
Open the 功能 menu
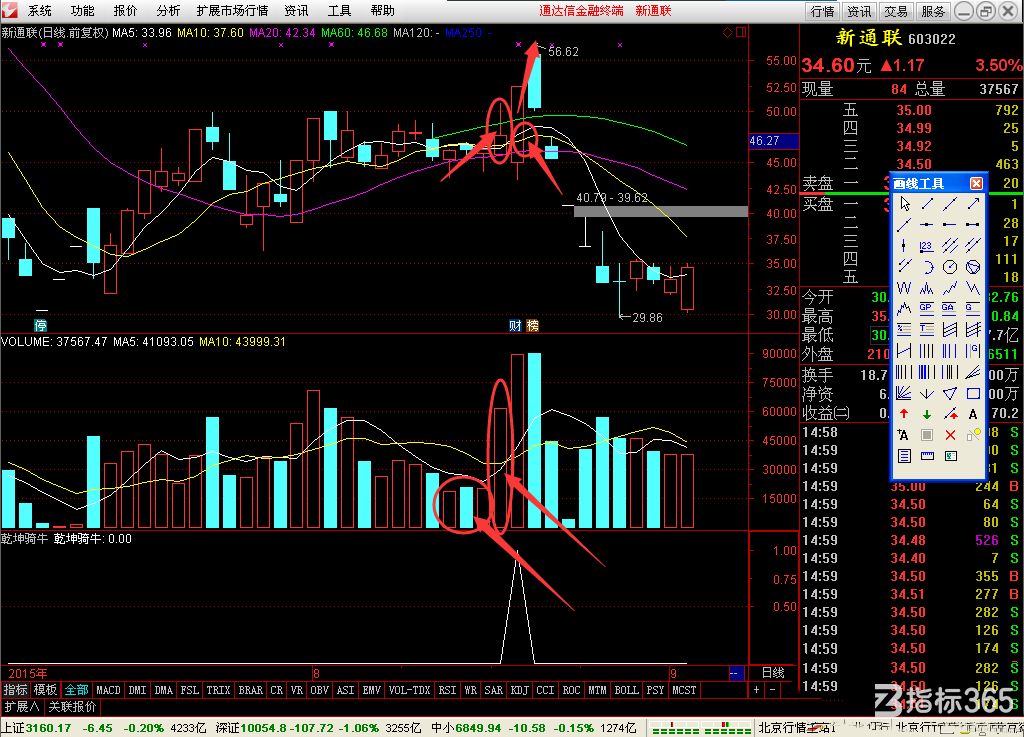tap(82, 10)
